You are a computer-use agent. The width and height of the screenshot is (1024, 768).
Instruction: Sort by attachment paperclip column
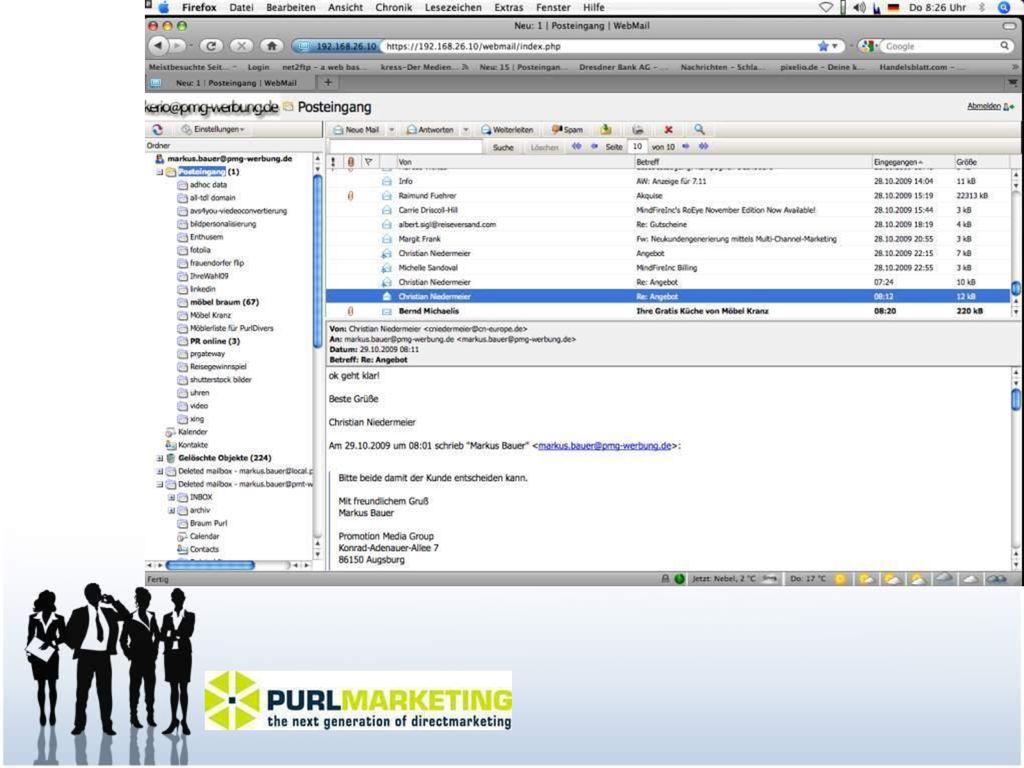[x=351, y=161]
